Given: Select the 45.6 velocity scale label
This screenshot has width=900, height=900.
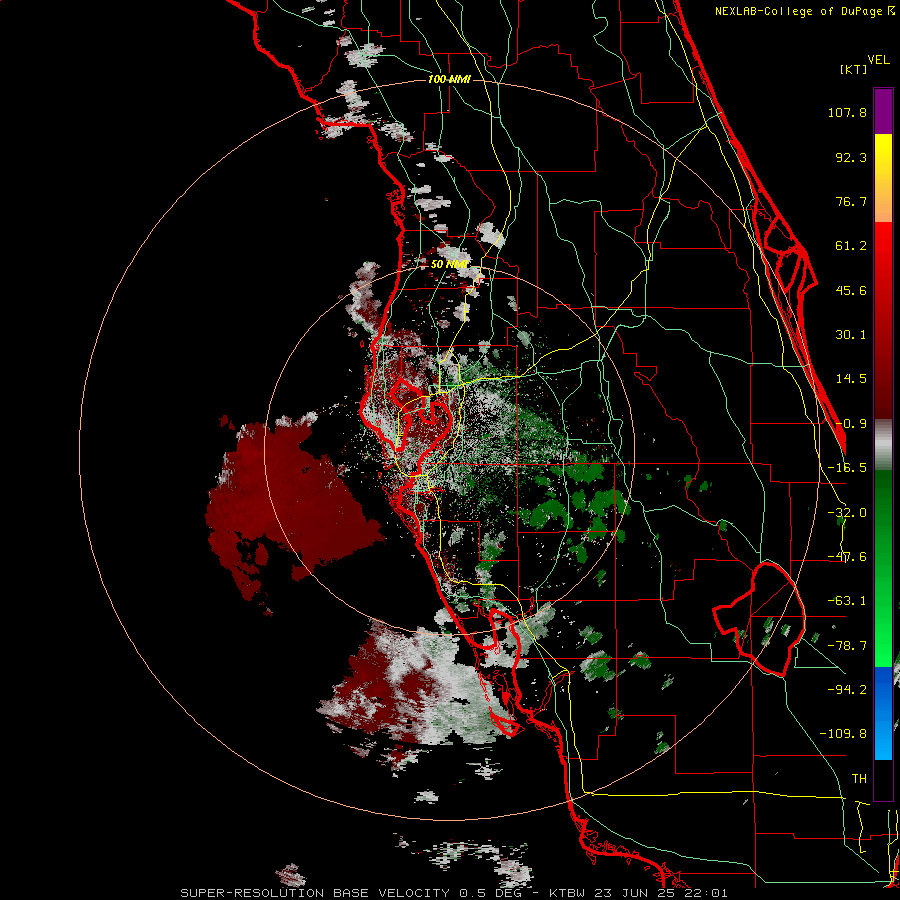Looking at the screenshot, I should [x=851, y=290].
